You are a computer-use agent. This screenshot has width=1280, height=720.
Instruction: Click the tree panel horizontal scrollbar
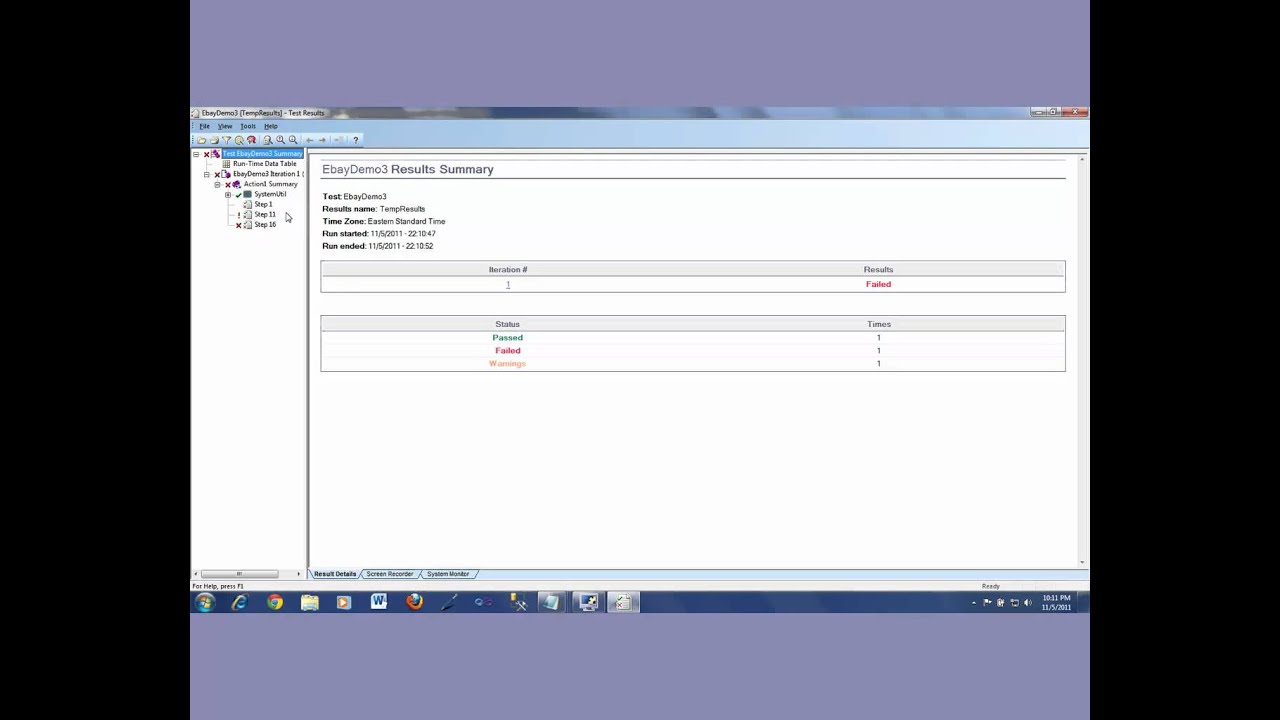241,574
